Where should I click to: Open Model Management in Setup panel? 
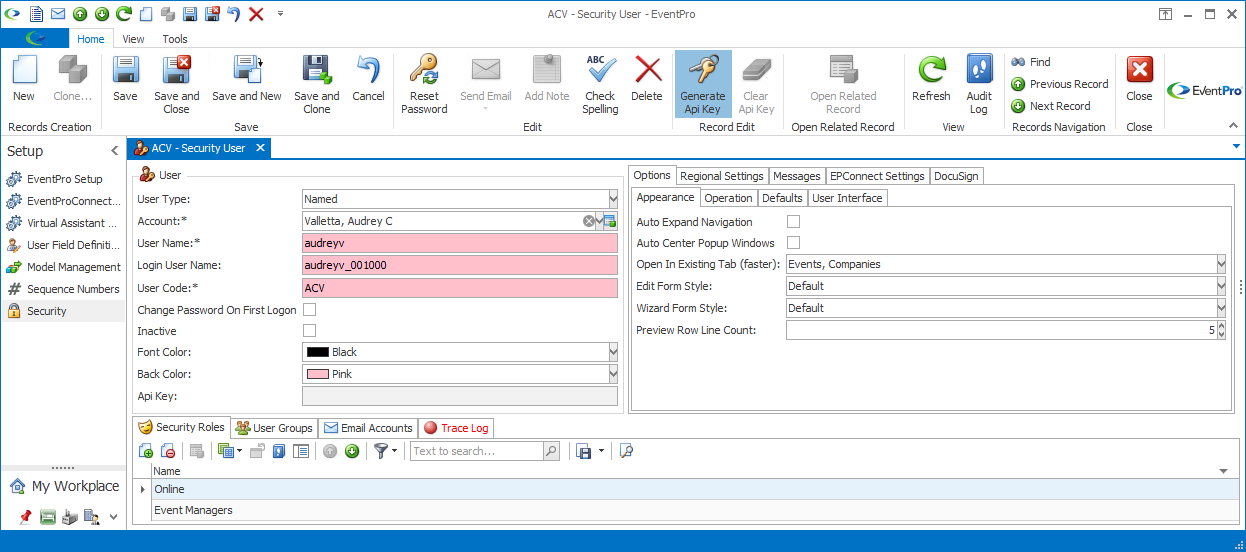click(63, 267)
